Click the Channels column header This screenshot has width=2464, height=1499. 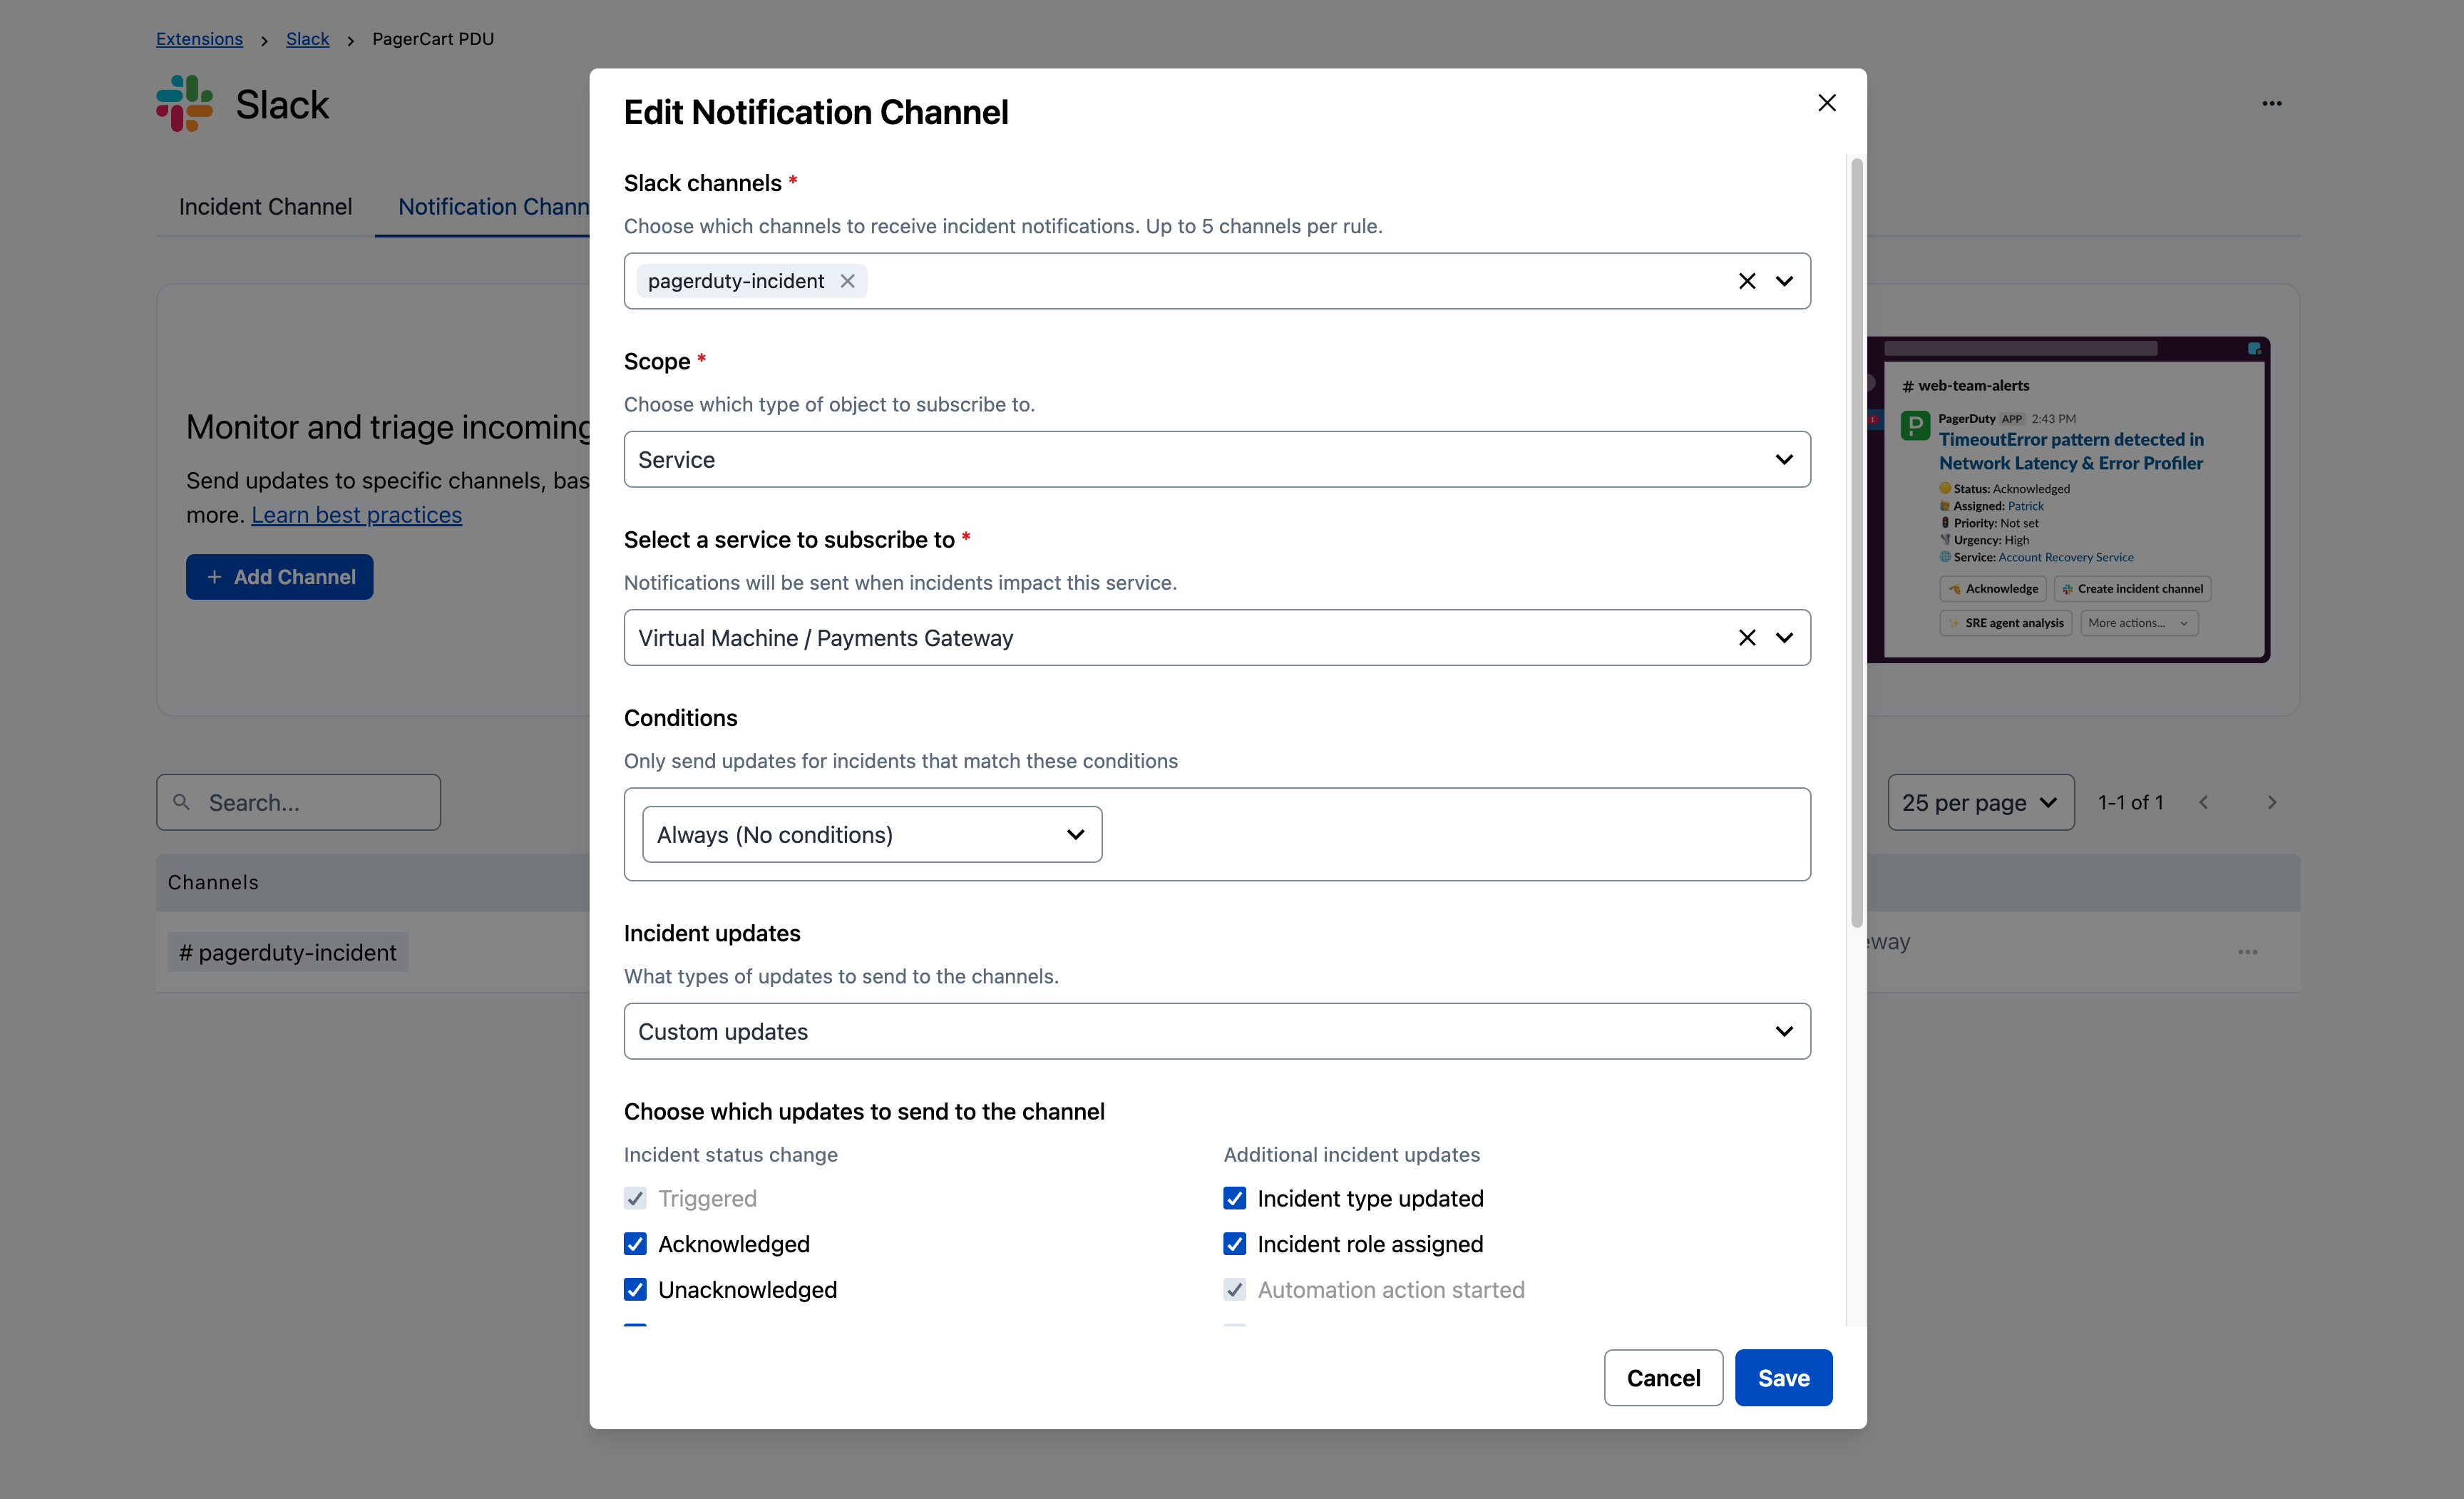pyautogui.click(x=213, y=883)
